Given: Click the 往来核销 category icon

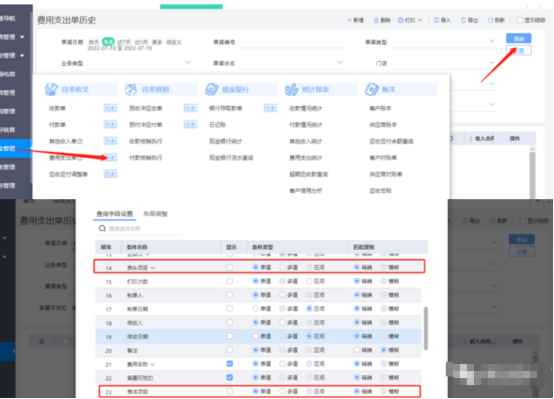Looking at the screenshot, I should [131, 89].
